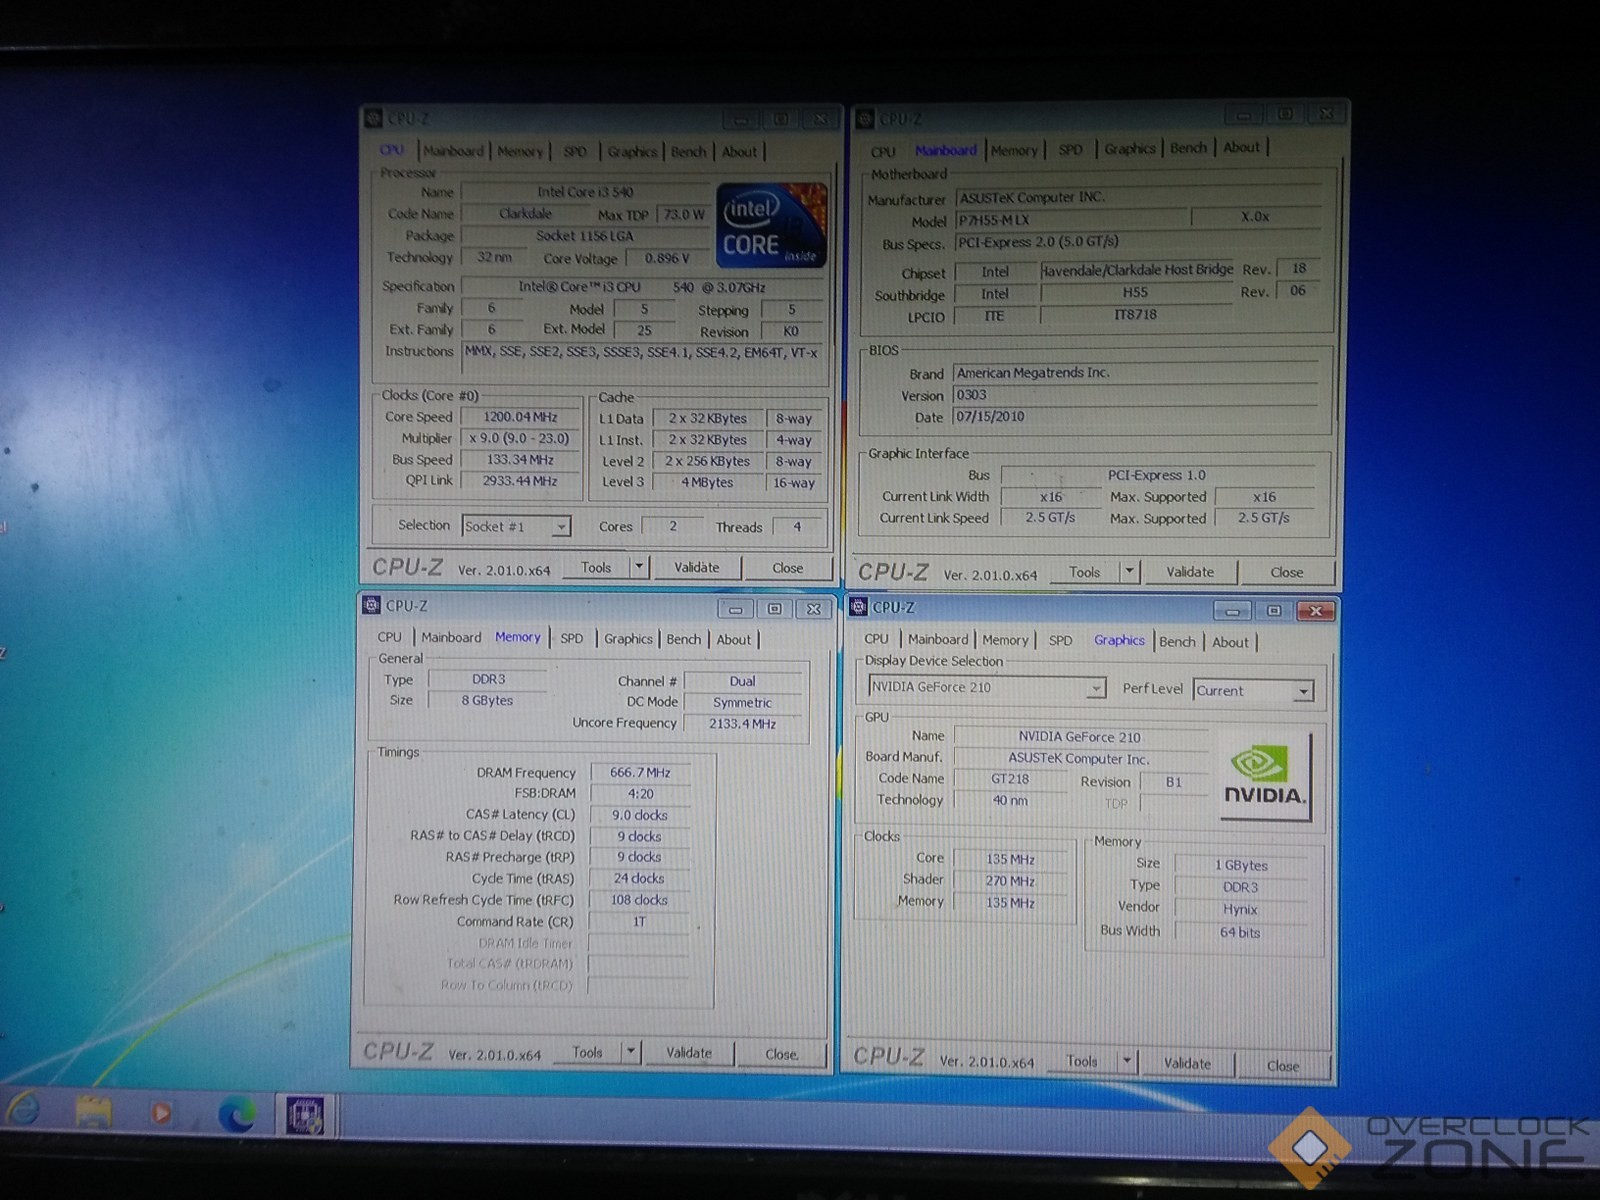
Task: Open Bench tab in Memory window
Action: pos(684,639)
